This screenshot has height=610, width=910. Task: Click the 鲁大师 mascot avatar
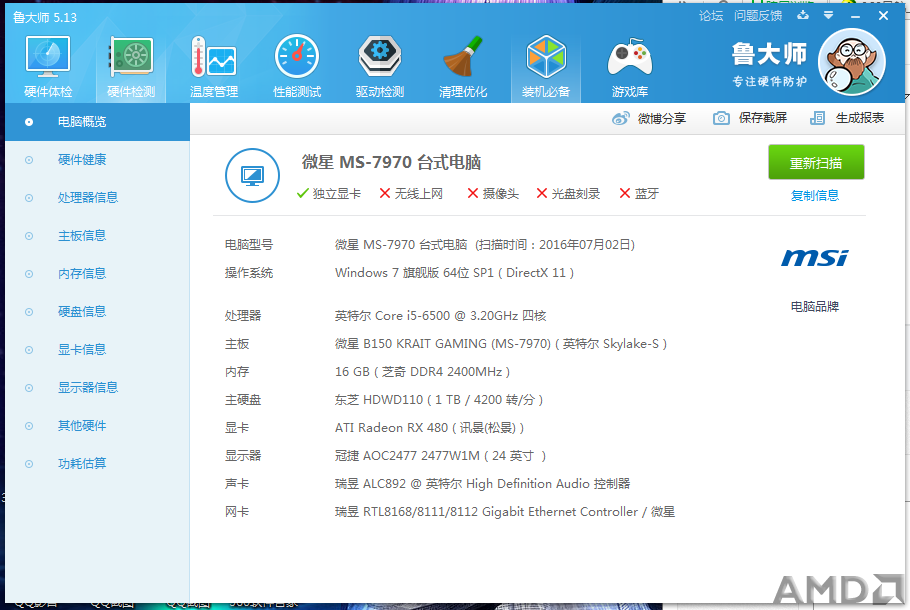(851, 62)
